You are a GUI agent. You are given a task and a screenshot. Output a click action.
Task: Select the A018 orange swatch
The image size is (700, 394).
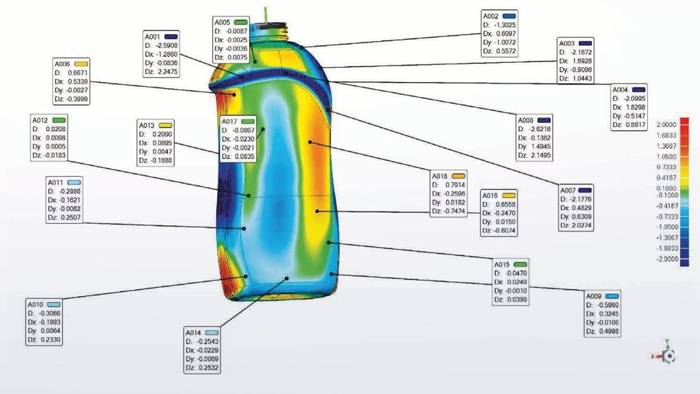(458, 176)
